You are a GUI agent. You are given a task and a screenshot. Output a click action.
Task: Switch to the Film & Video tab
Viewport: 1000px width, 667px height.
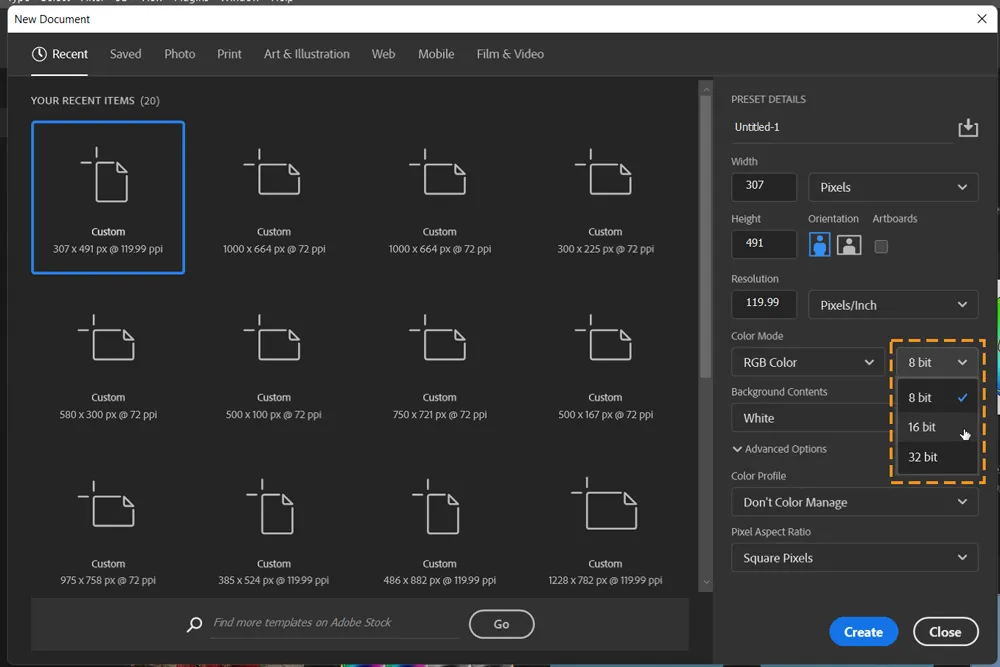tap(510, 54)
